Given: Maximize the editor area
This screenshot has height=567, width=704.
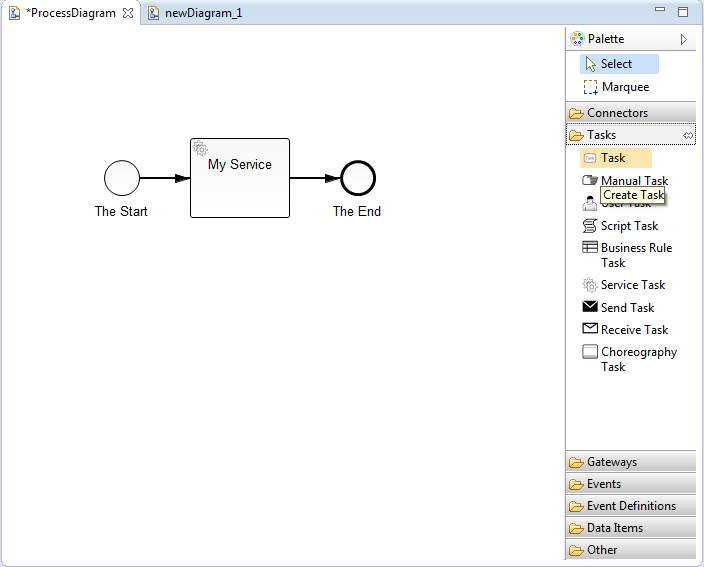Looking at the screenshot, I should click(x=683, y=12).
